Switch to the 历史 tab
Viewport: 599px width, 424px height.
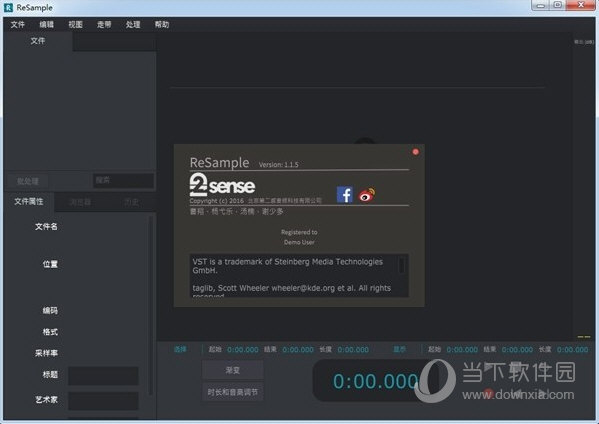[x=131, y=202]
